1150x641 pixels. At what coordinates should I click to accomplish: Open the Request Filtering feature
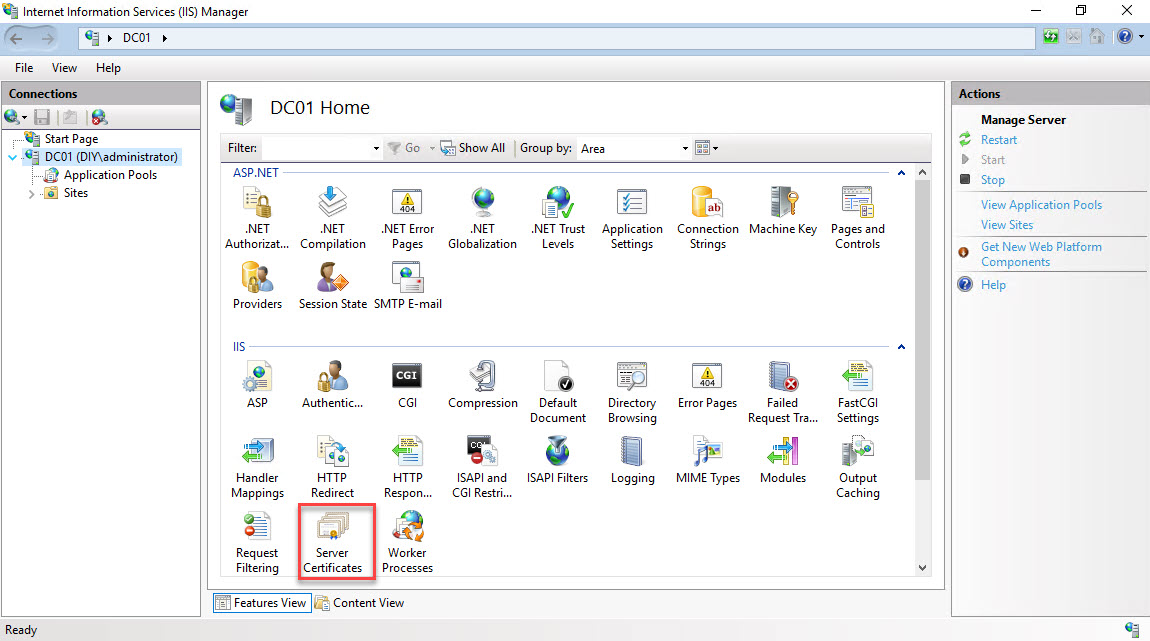pos(257,540)
